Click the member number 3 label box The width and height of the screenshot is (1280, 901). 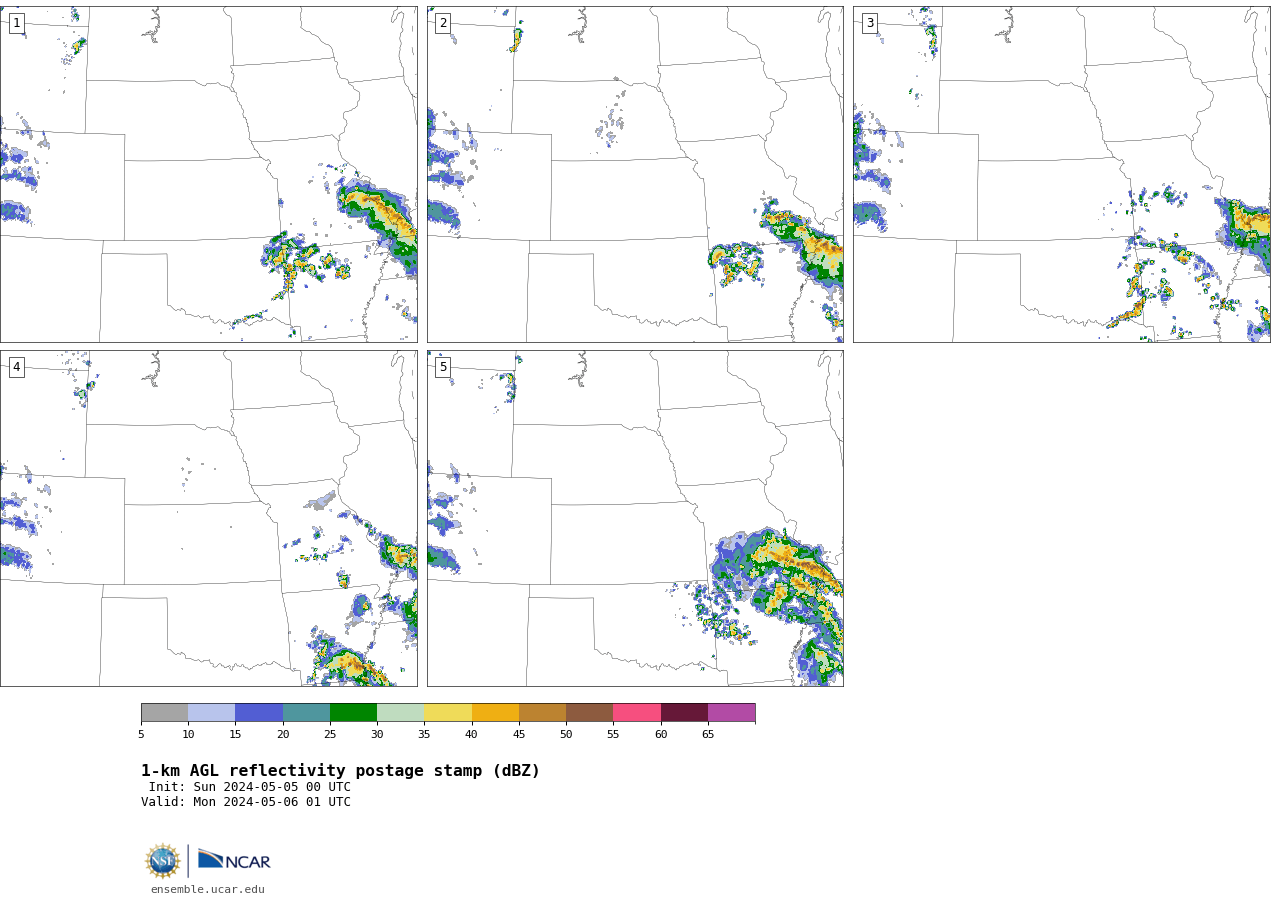869,23
